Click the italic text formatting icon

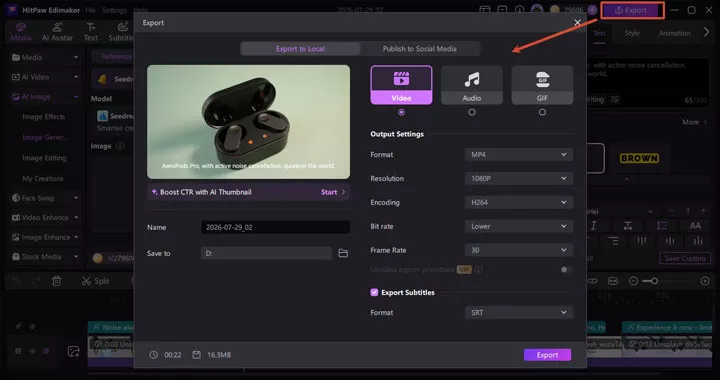click(x=593, y=225)
